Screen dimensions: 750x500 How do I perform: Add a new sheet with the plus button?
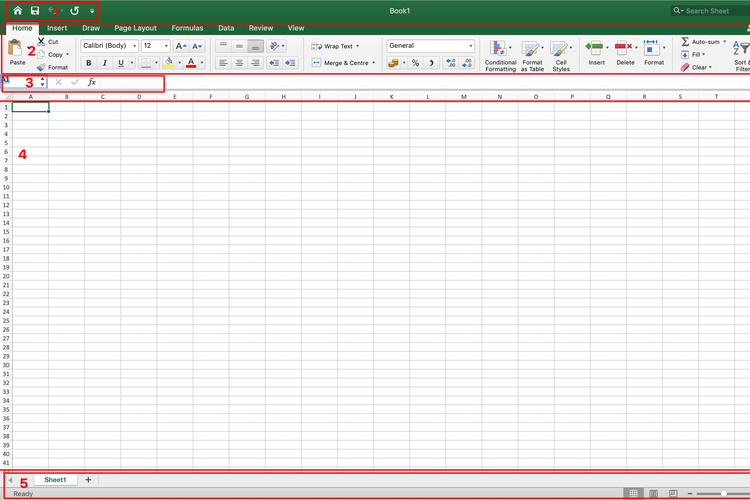click(88, 479)
